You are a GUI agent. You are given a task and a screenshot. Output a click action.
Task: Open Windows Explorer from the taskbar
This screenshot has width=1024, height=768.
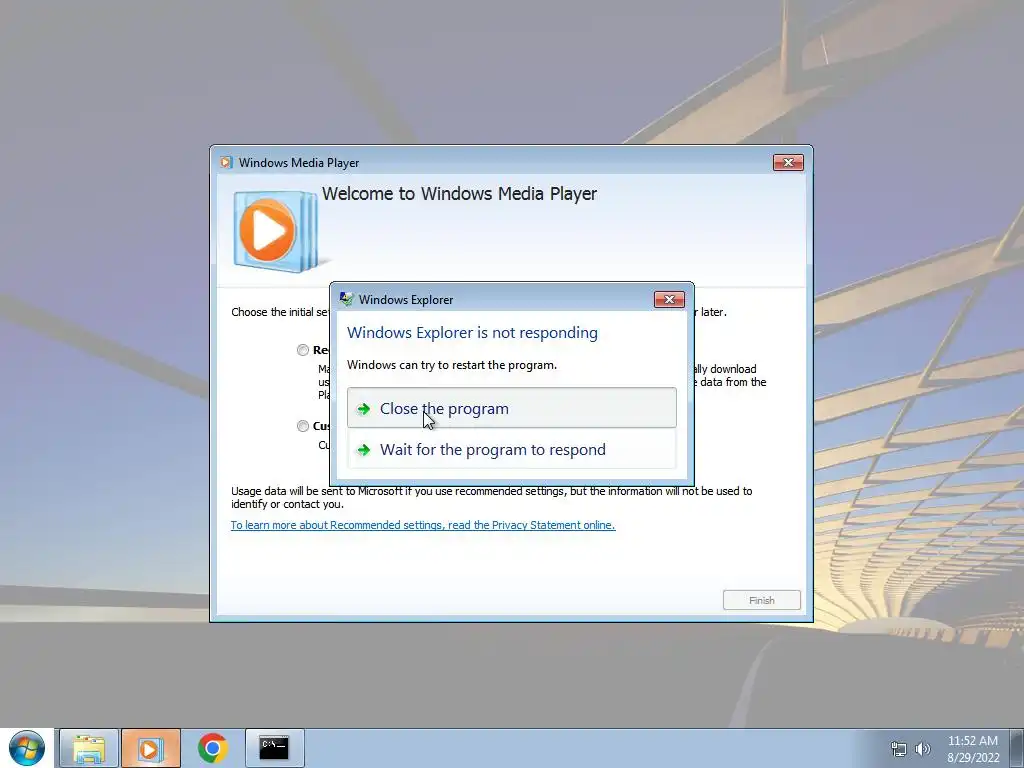89,748
